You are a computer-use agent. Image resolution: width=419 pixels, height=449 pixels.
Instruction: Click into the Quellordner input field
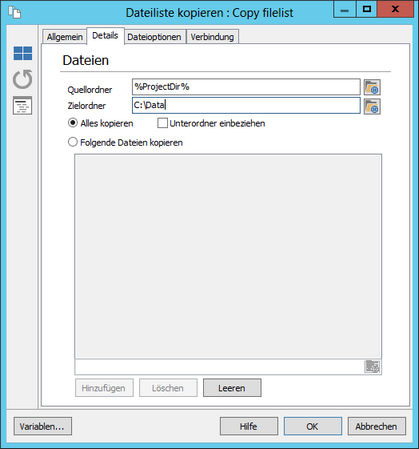coord(246,87)
